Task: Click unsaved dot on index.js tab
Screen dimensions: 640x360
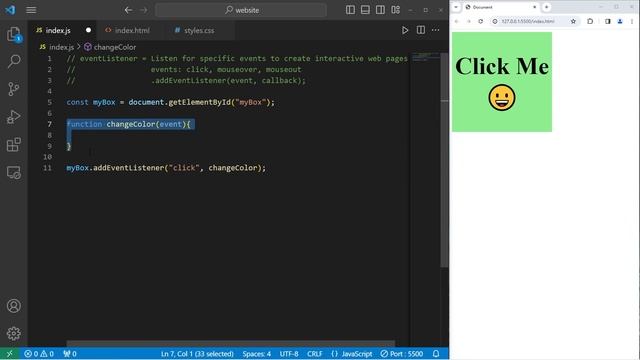Action: 88,30
